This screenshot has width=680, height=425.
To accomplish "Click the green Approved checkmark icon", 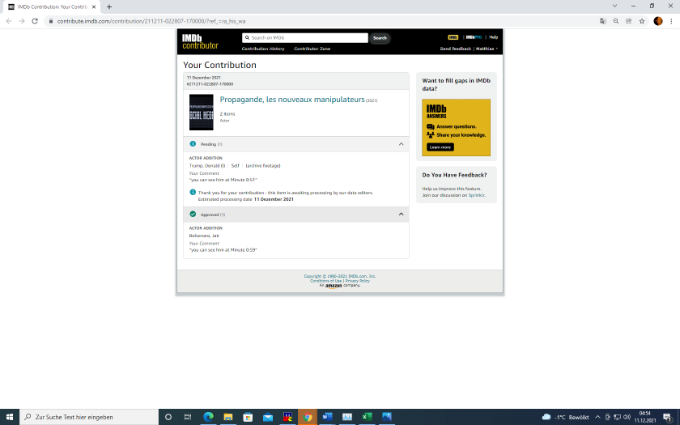I will click(x=193, y=214).
